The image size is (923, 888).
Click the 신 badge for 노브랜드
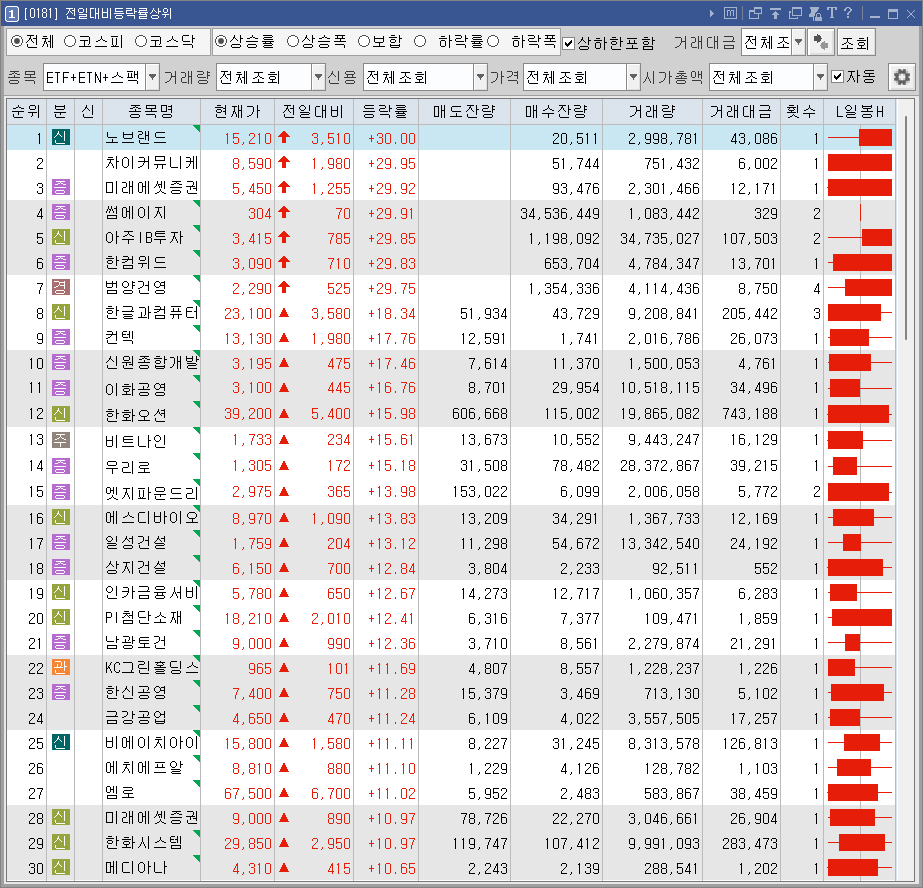coord(60,138)
